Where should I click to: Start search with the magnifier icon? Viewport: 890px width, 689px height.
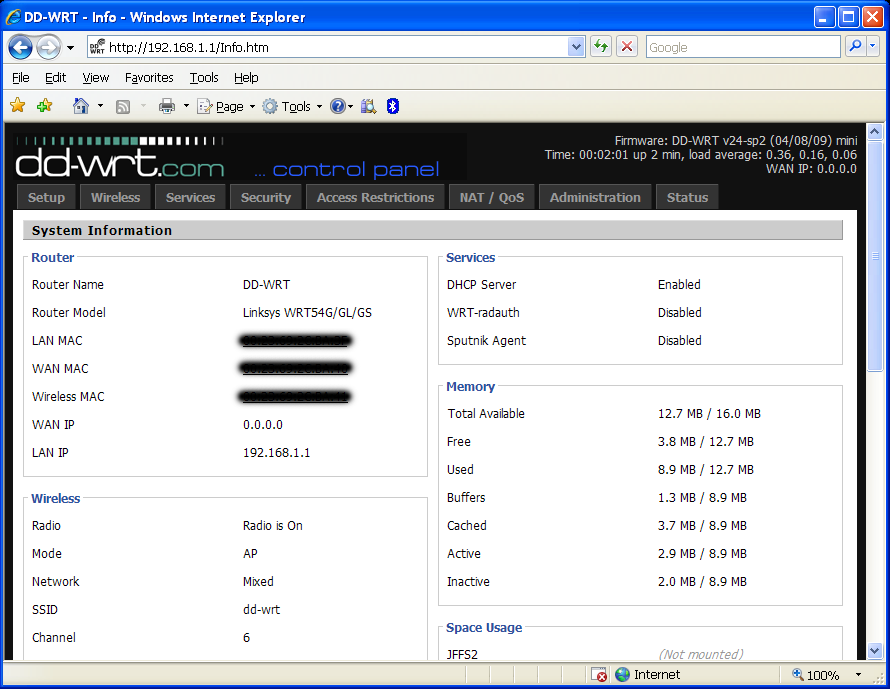coord(854,47)
